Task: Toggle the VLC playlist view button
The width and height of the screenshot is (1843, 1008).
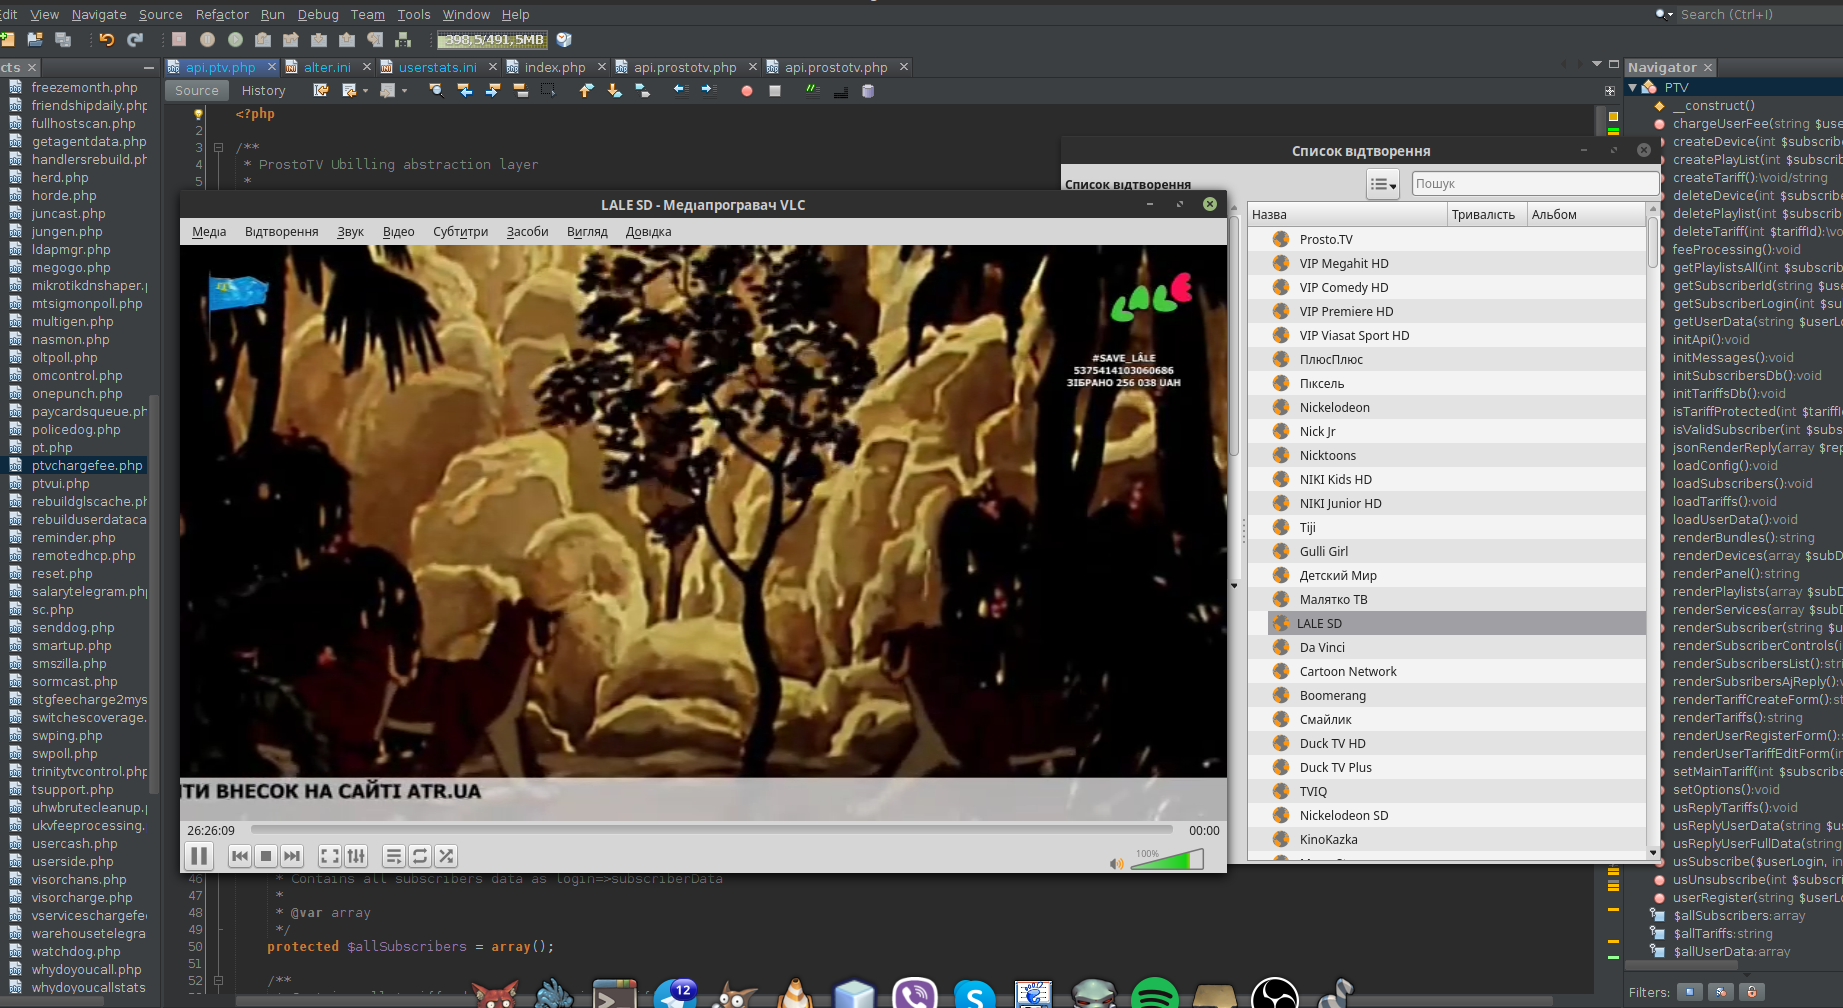Action: 393,856
